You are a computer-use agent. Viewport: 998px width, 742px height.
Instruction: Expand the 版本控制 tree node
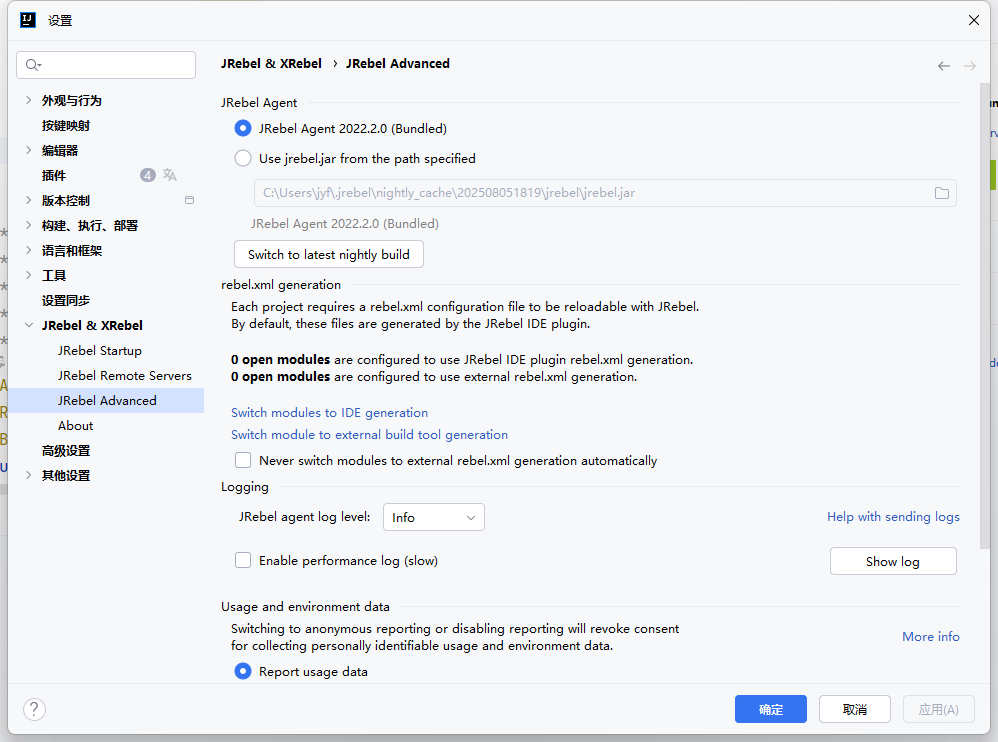[x=29, y=200]
